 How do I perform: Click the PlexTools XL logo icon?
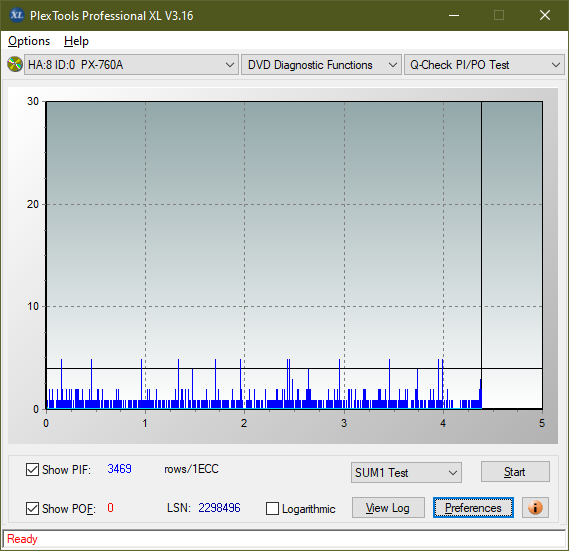[17, 15]
